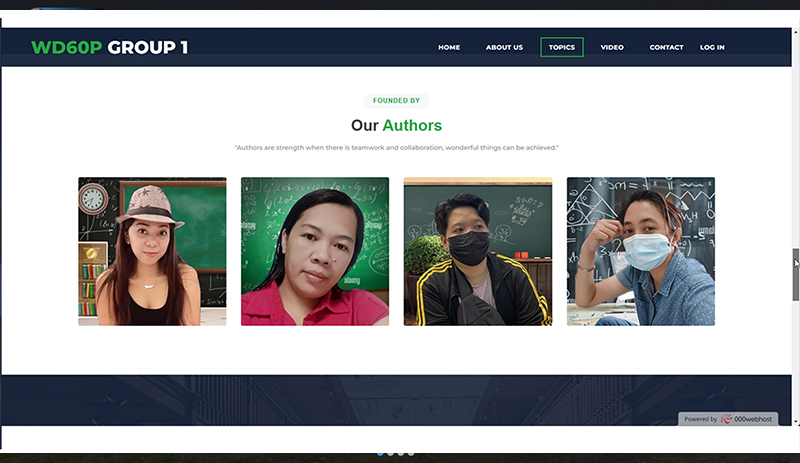
Task: Select the author photo with pink shirt
Action: pyautogui.click(x=315, y=251)
